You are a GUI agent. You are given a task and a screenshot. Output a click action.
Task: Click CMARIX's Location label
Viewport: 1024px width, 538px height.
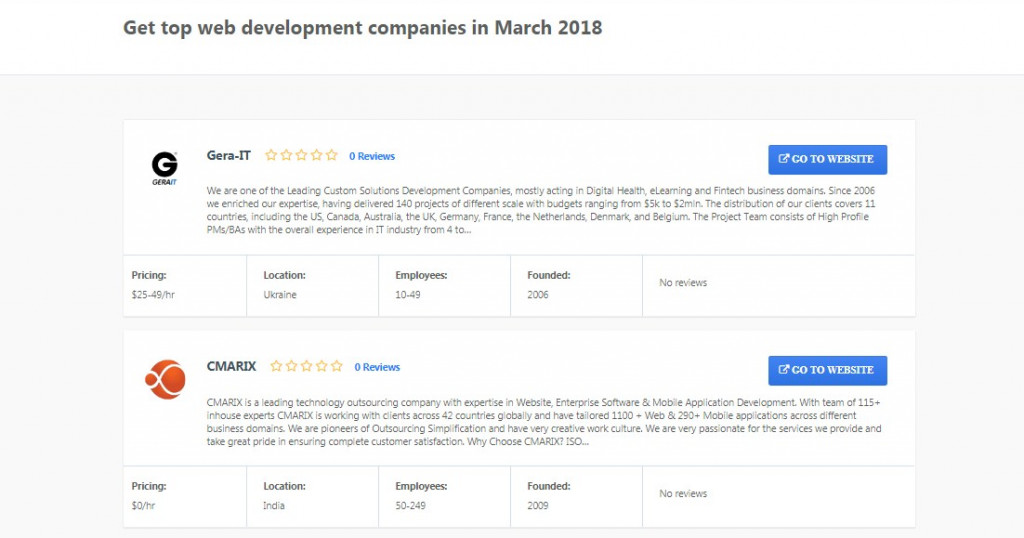[284, 486]
